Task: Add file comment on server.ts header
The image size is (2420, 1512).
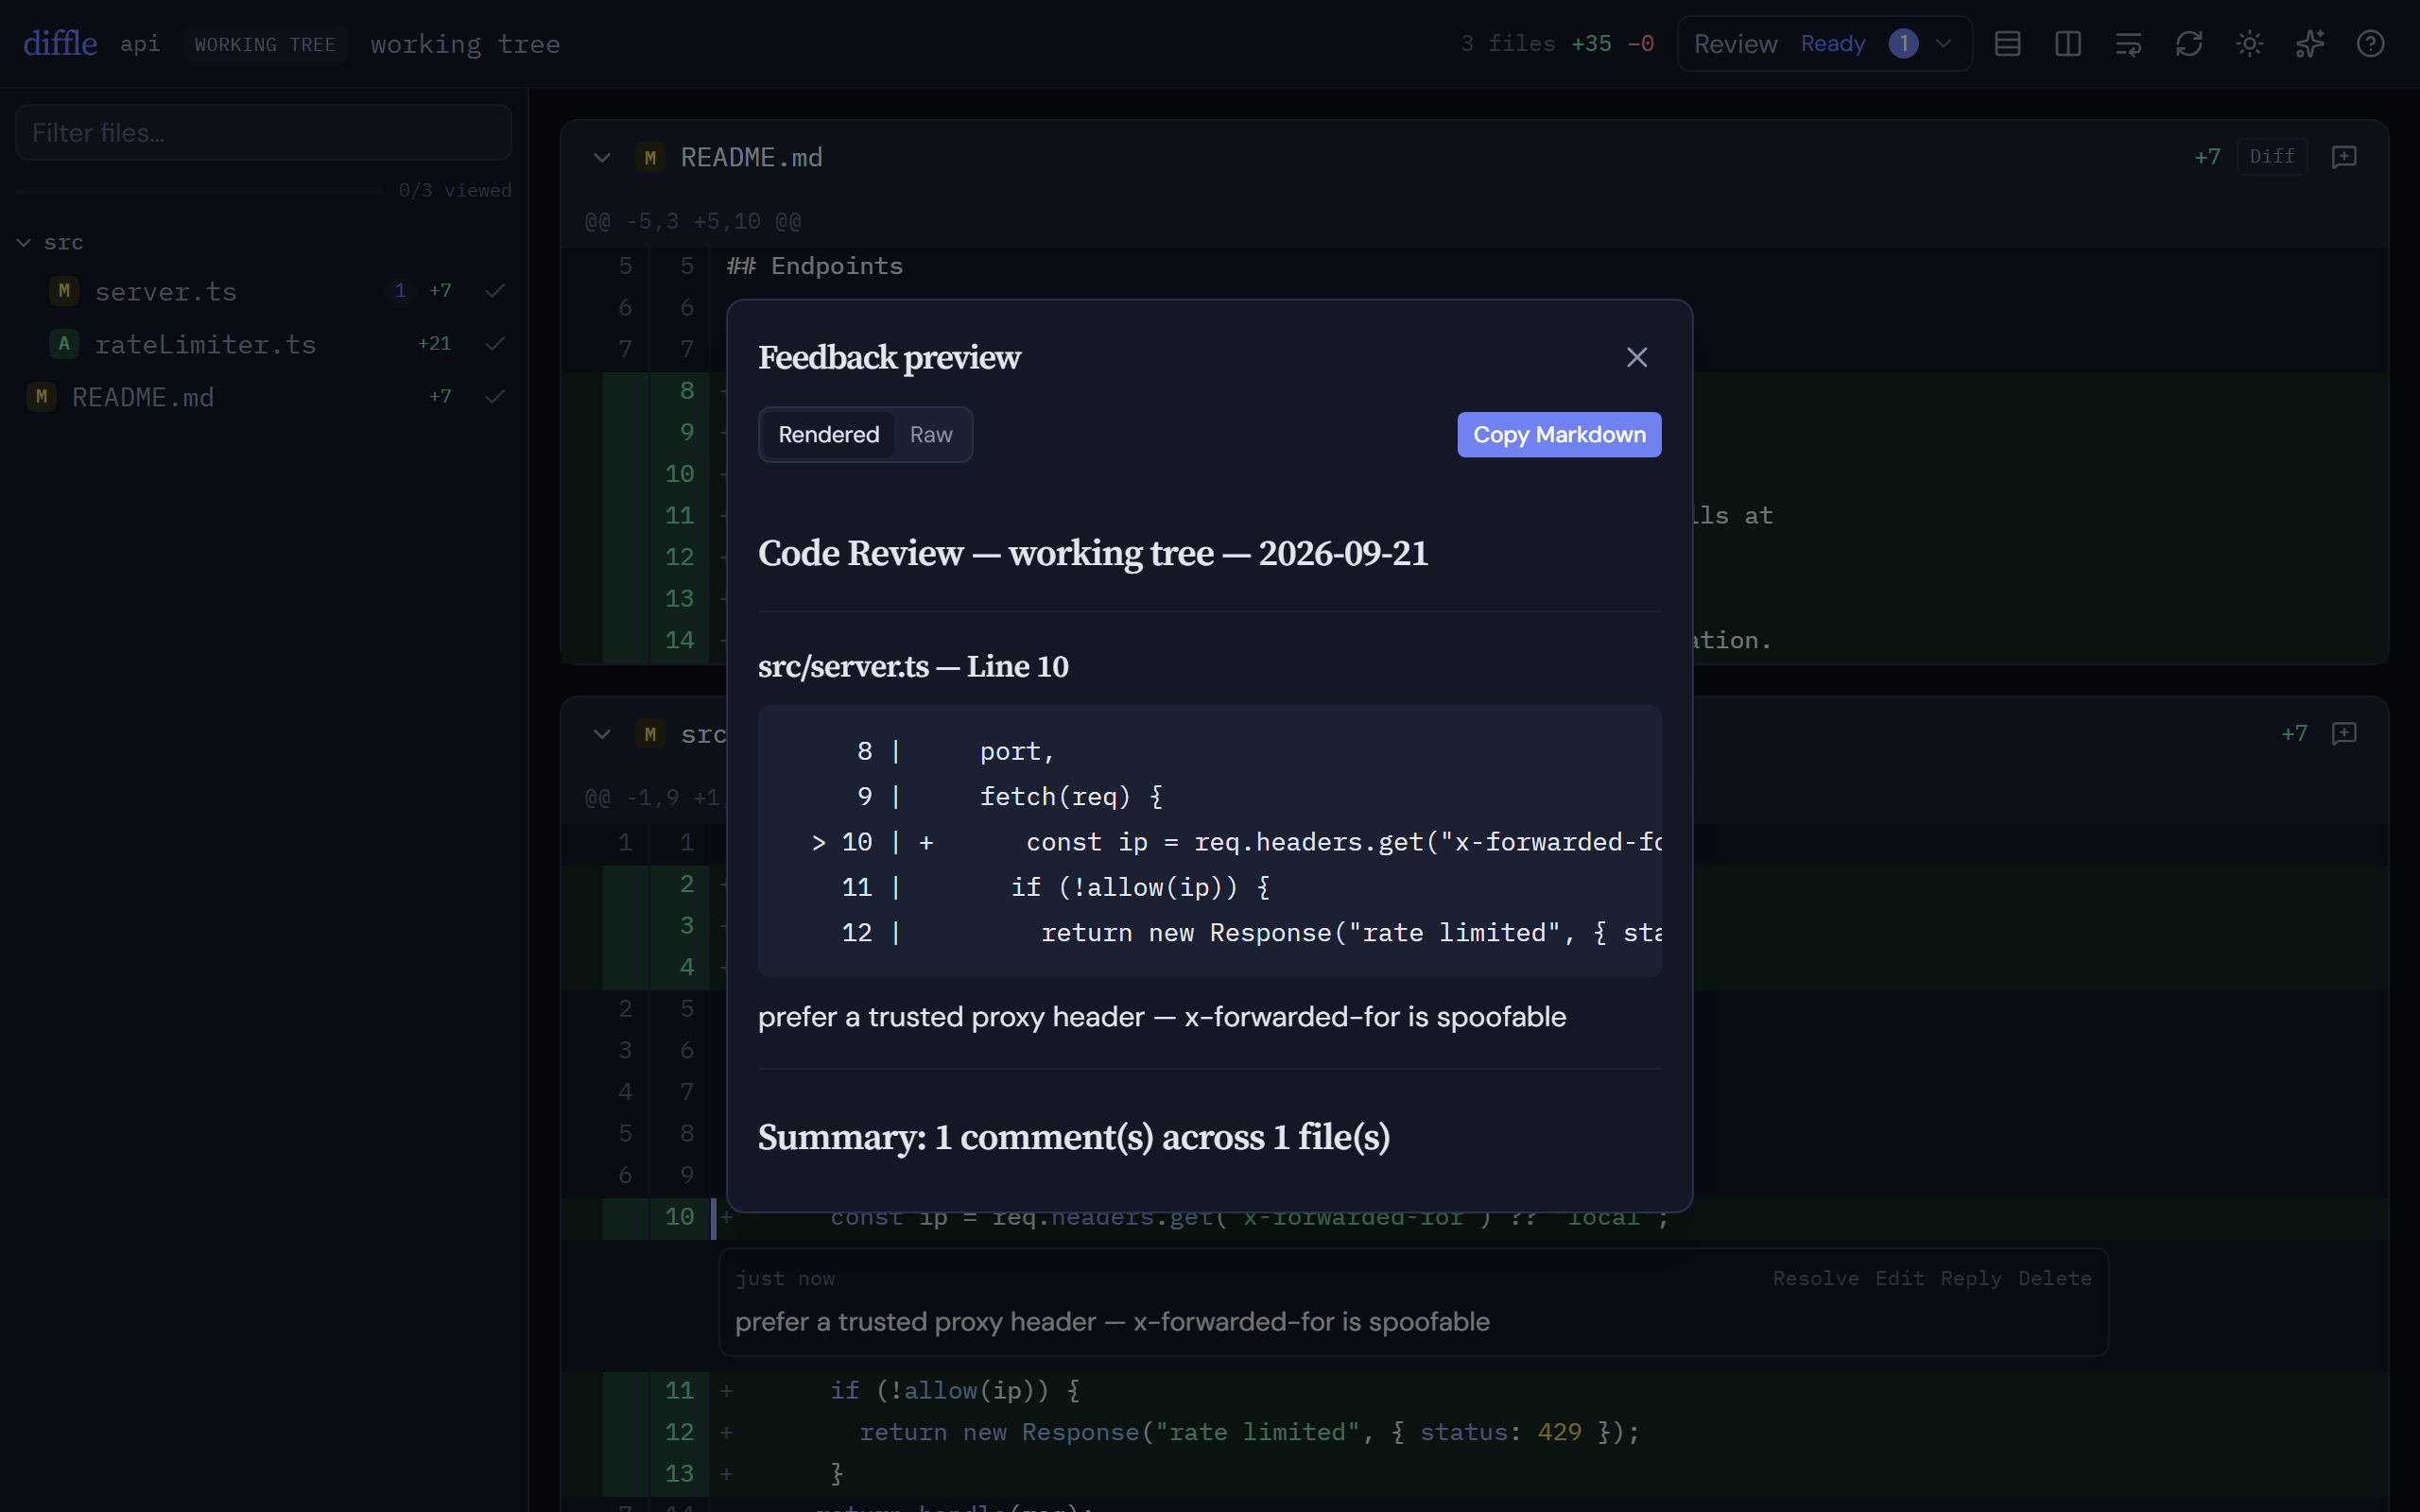Action: coord(2343,734)
